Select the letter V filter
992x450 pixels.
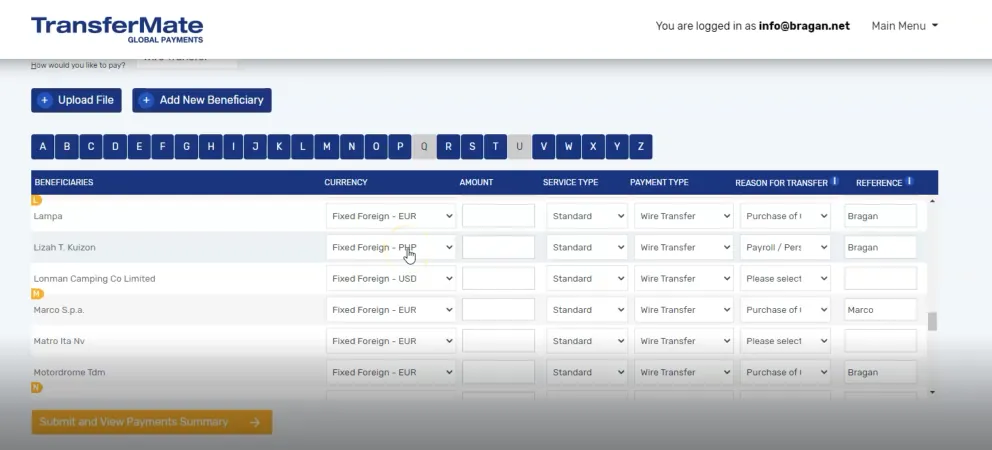click(x=543, y=147)
